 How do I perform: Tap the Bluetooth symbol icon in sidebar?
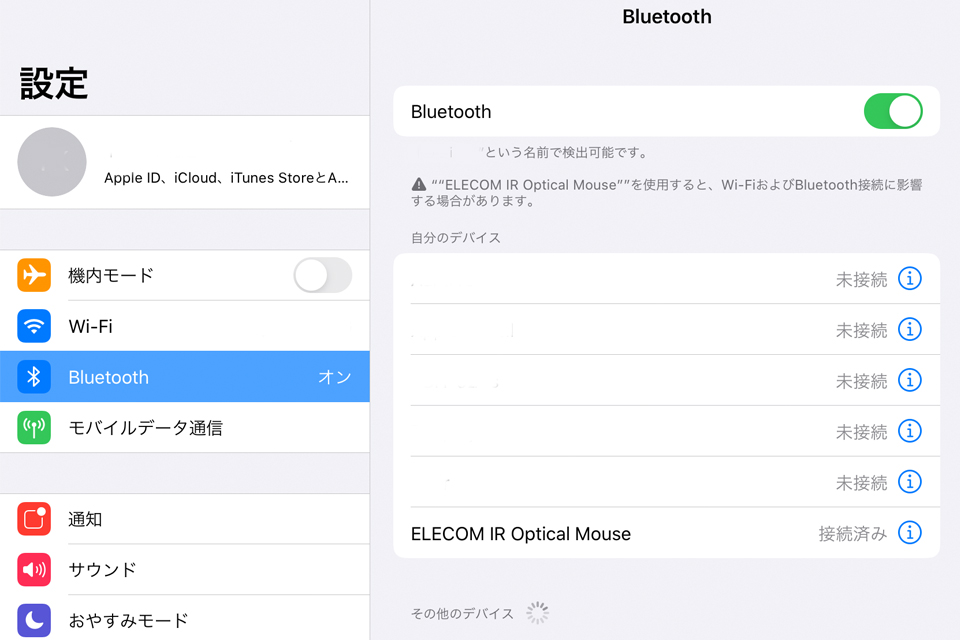point(34,377)
